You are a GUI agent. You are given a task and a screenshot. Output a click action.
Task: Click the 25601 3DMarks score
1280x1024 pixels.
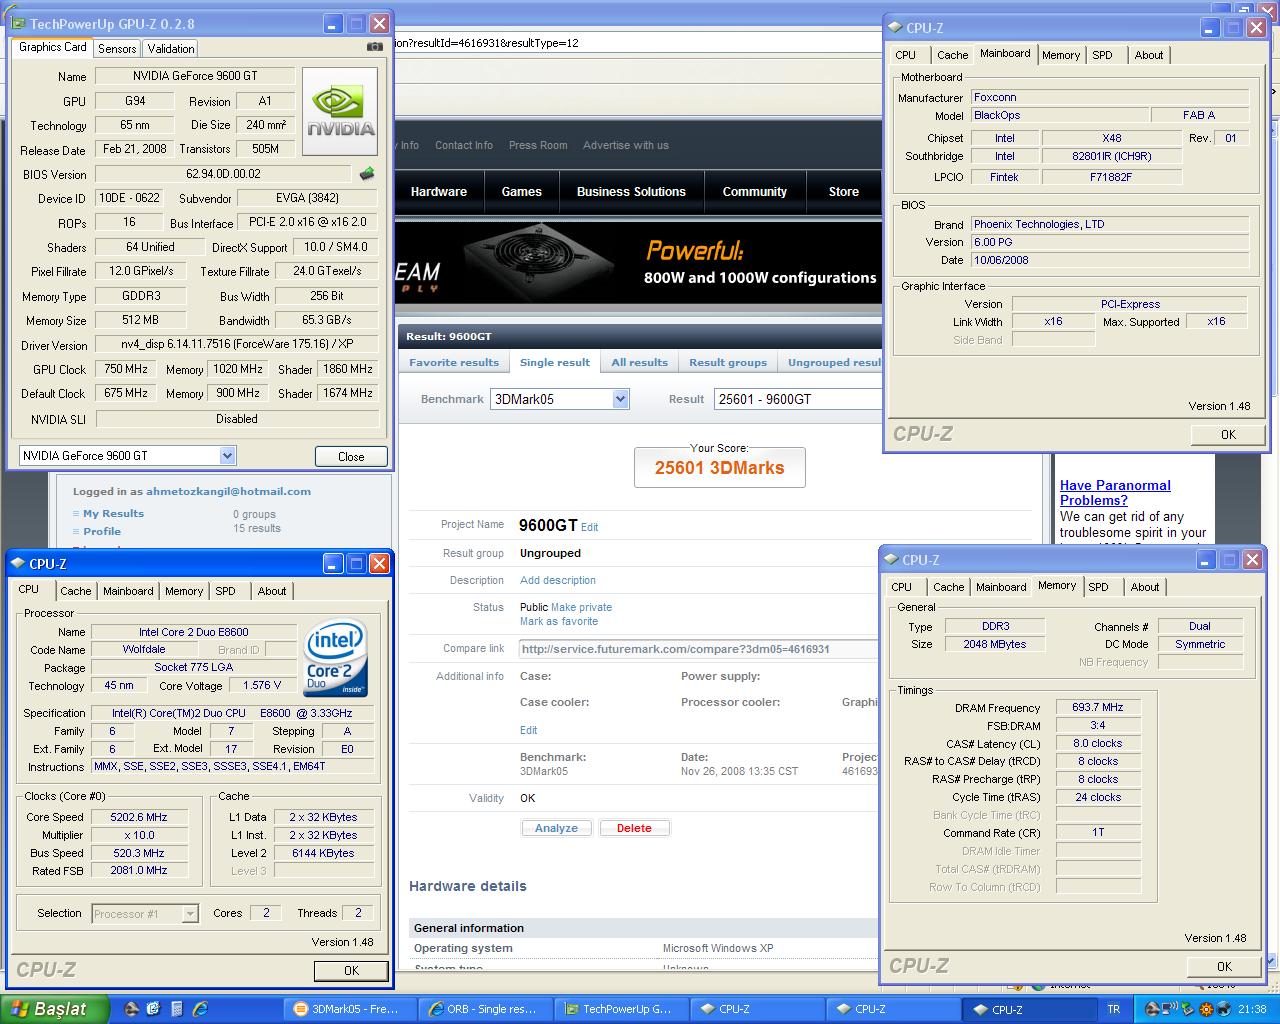pos(720,467)
